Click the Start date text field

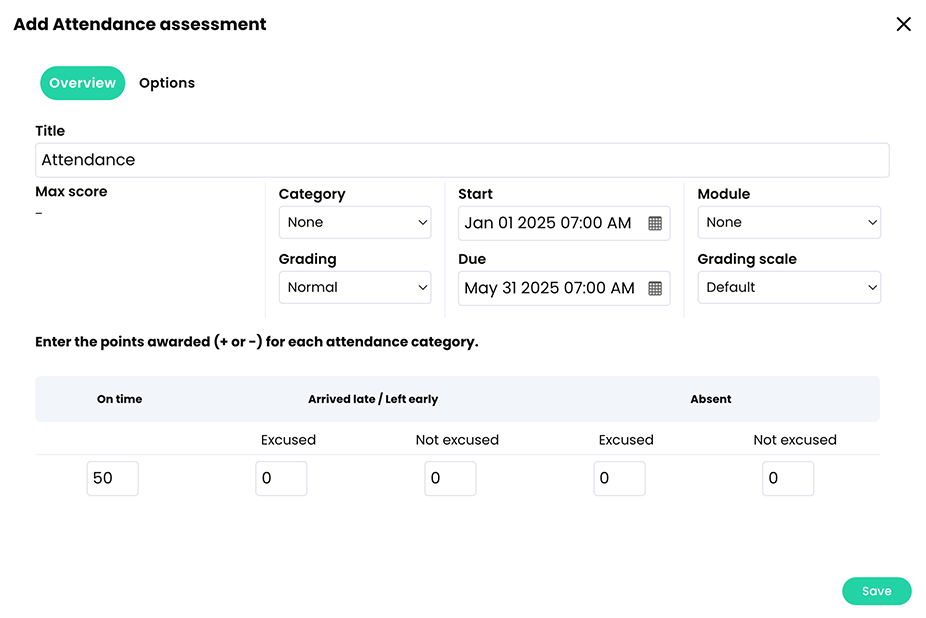548,223
